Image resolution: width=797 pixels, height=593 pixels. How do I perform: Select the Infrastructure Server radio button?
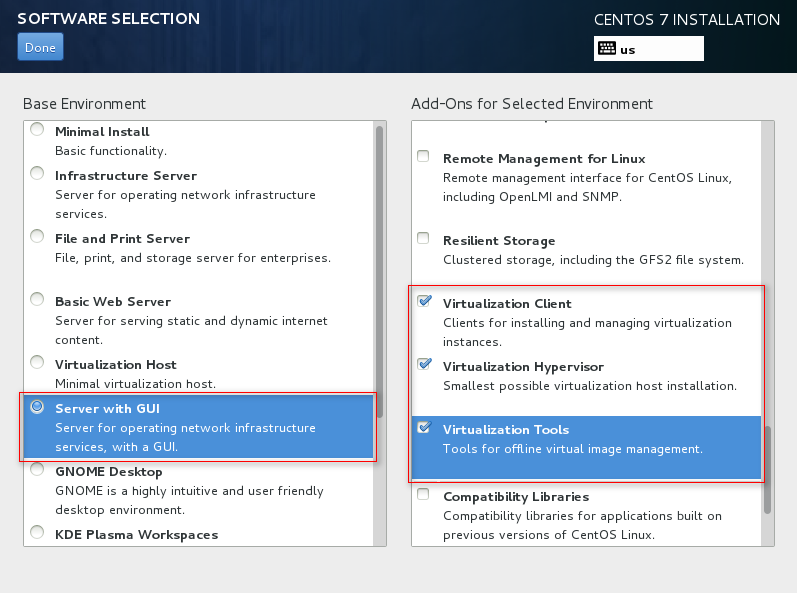(37, 173)
